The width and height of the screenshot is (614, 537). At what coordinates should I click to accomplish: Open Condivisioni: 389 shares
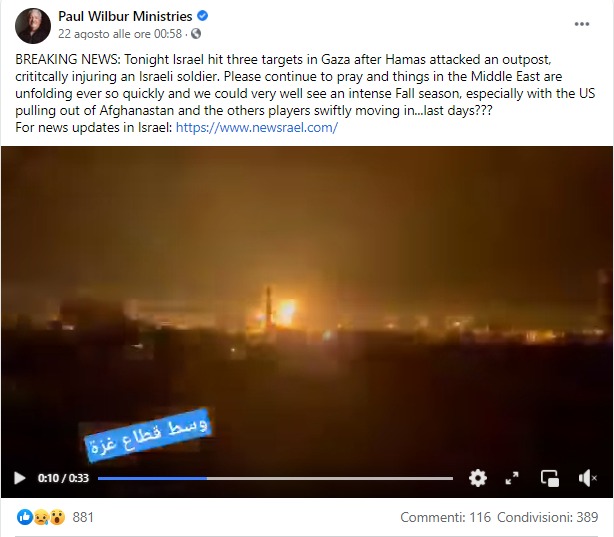[547, 517]
